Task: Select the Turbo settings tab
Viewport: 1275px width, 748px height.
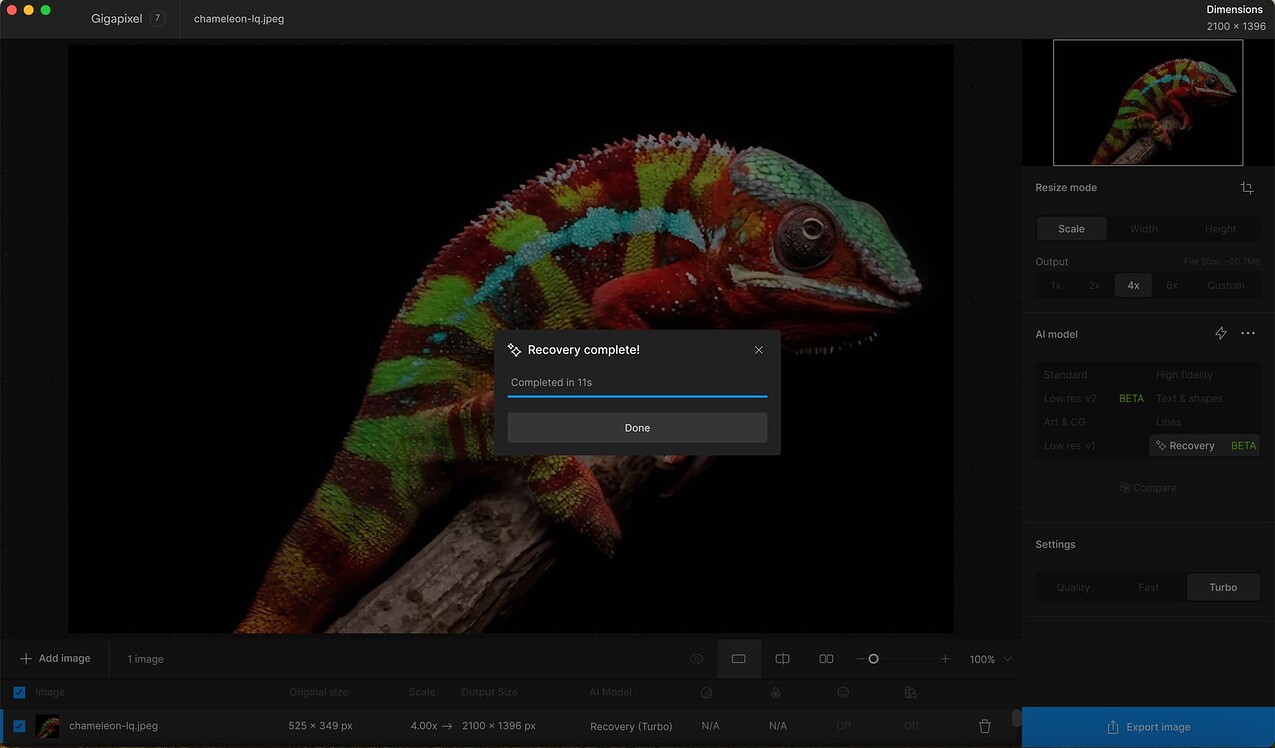Action: 1223,587
